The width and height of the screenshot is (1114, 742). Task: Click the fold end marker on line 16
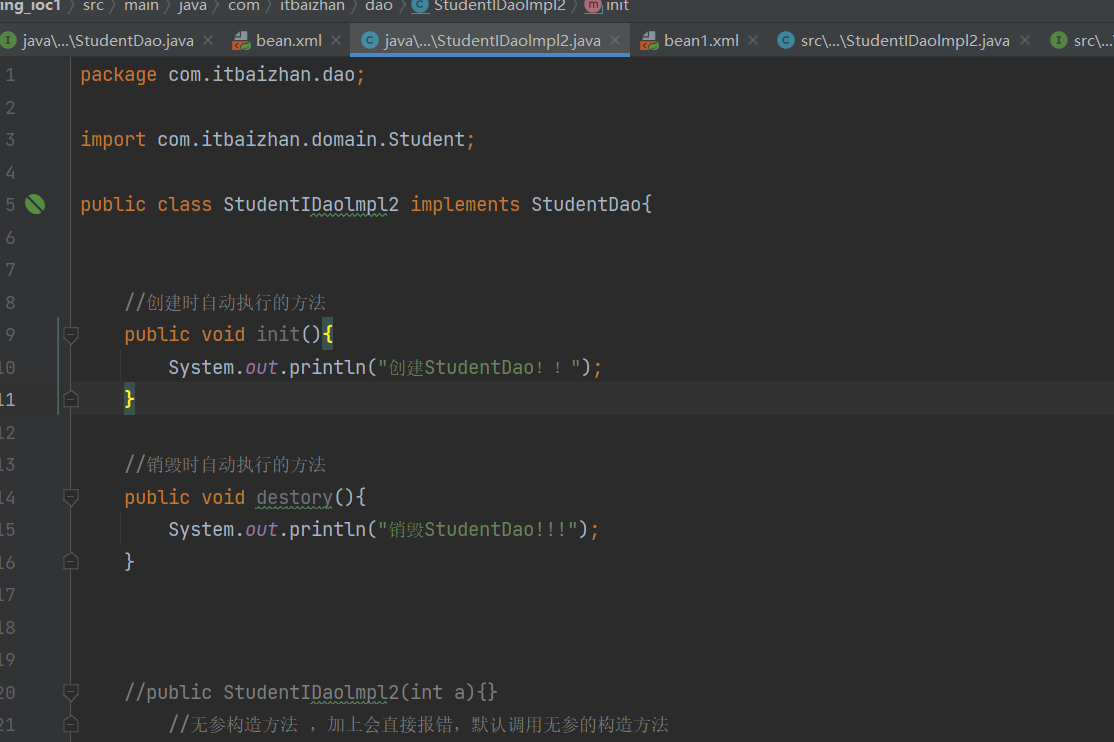pos(70,561)
